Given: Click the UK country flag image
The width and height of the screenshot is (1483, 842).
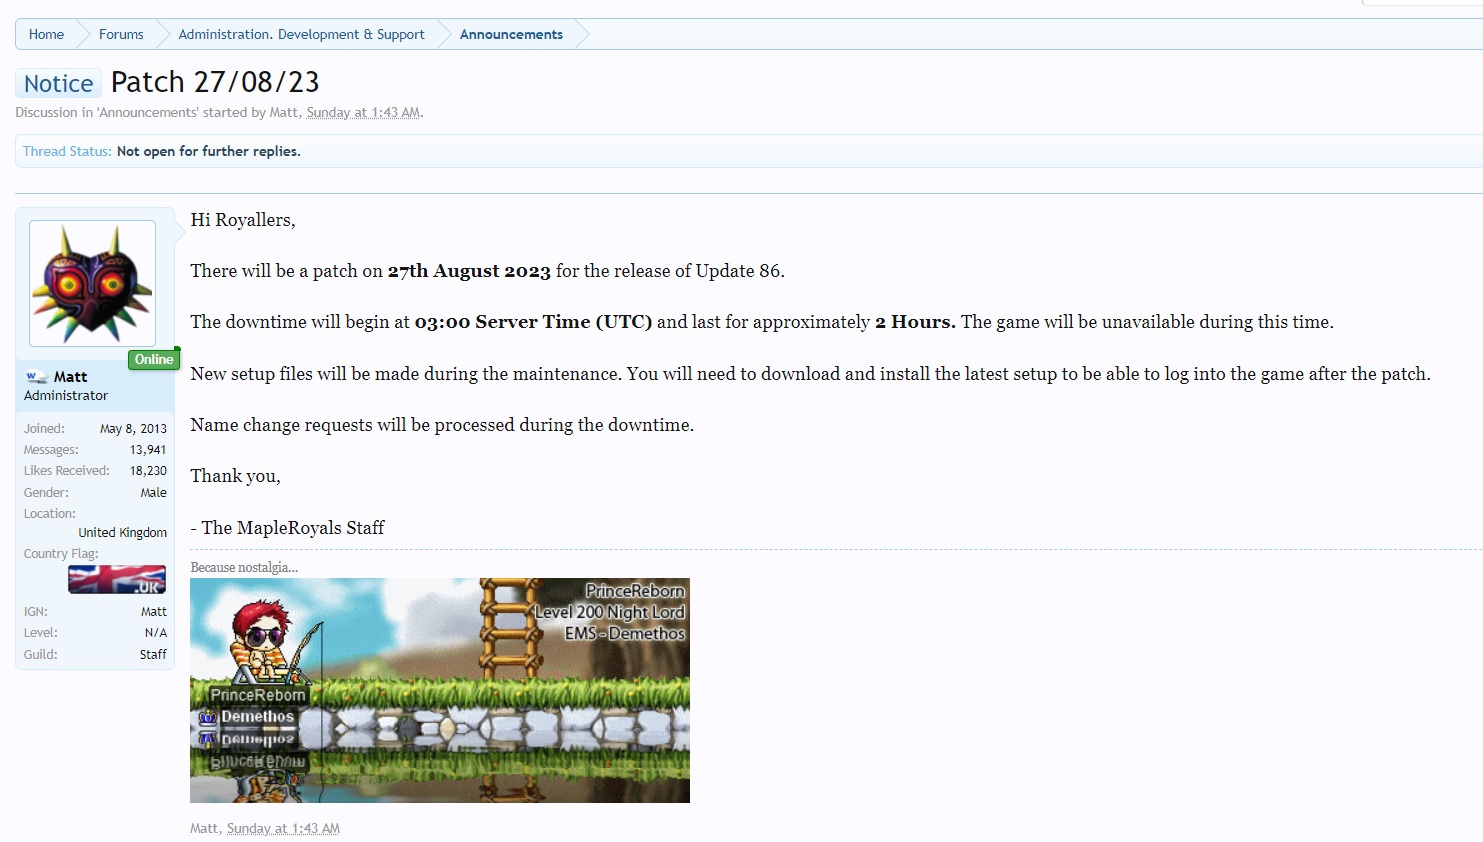Looking at the screenshot, I should (117, 580).
